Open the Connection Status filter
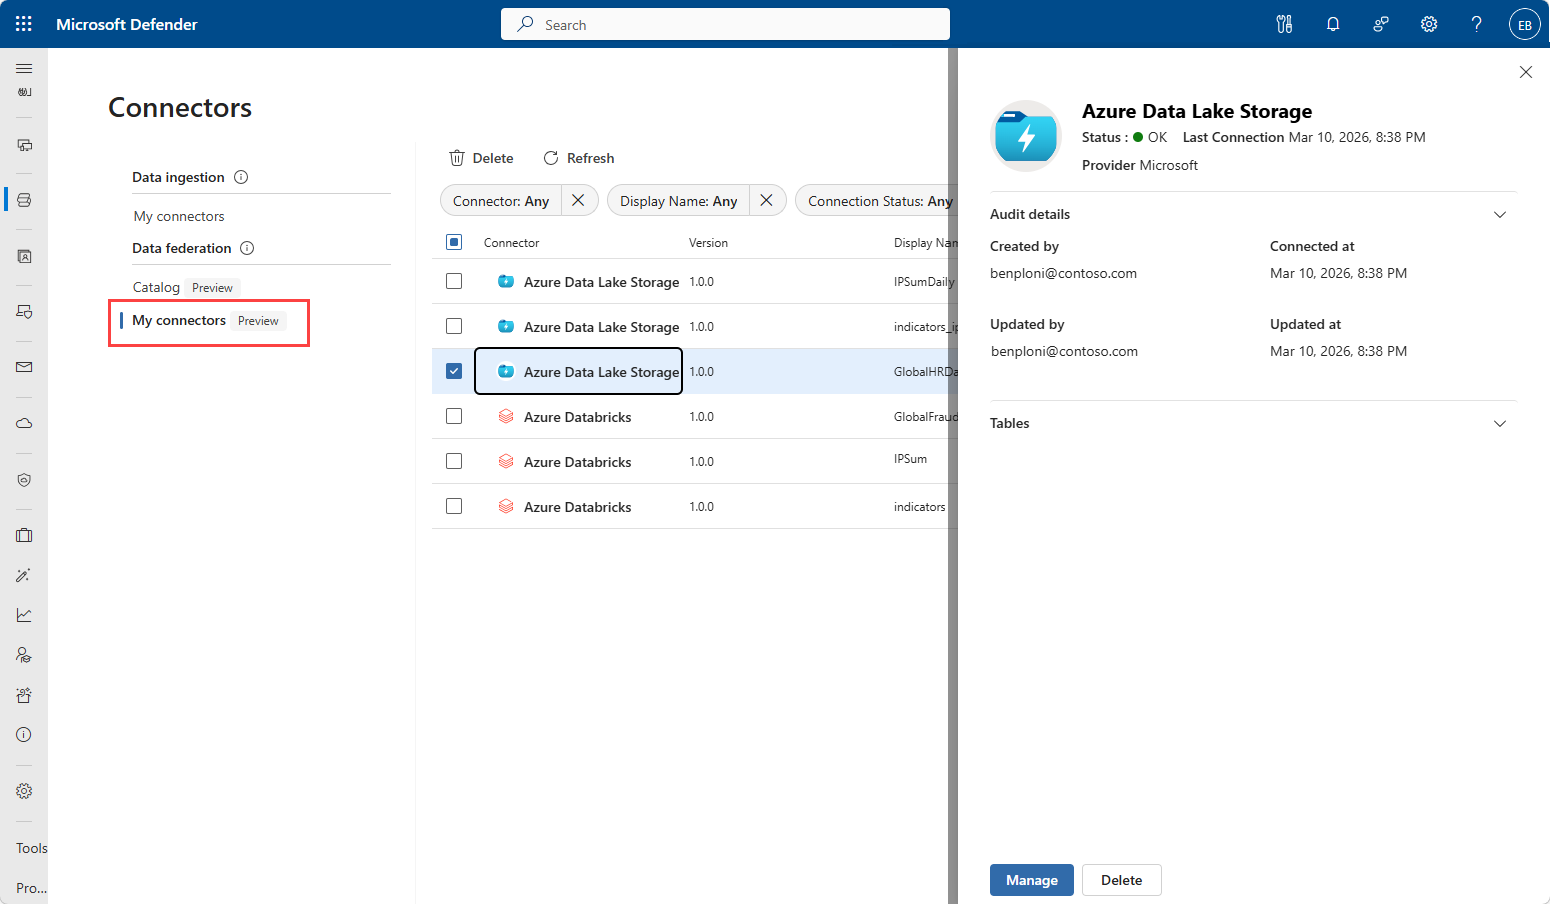Screen dimensions: 1550x904 879,201
